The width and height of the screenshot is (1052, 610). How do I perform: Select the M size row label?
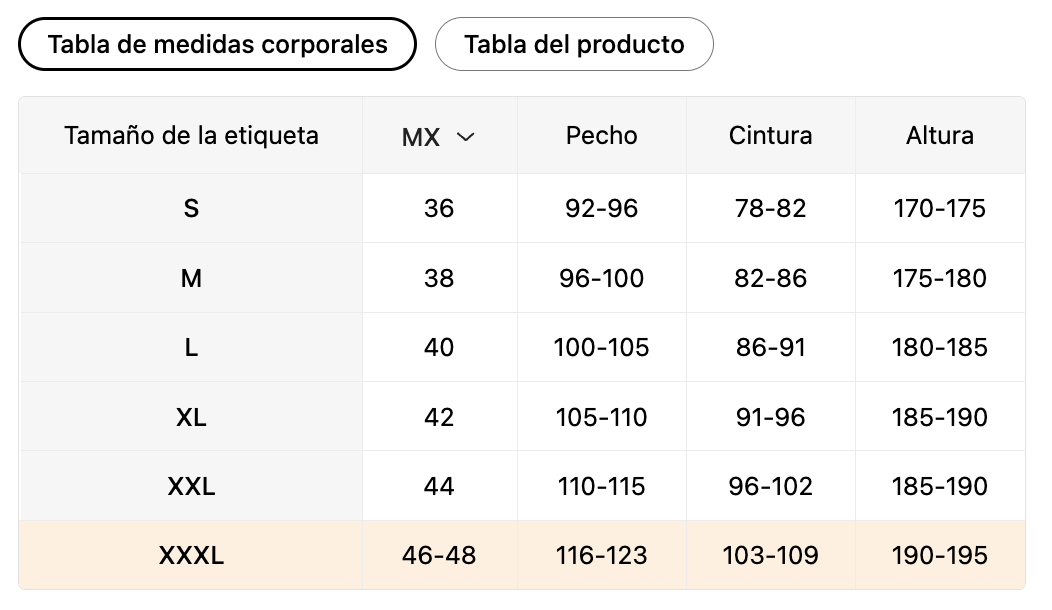coord(191,278)
